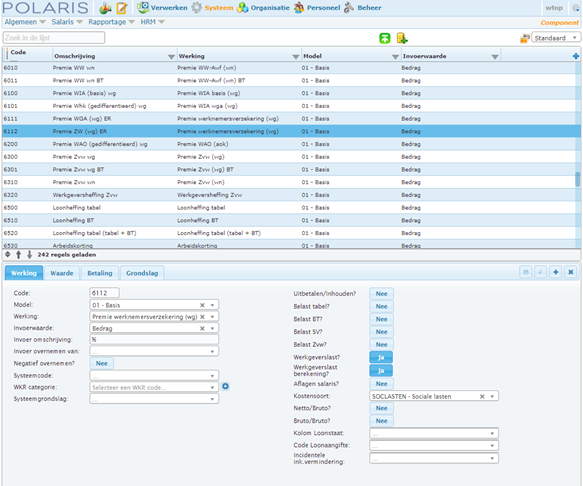The width and height of the screenshot is (583, 486).
Task: Switch to the Waarde tab
Action: 62,273
